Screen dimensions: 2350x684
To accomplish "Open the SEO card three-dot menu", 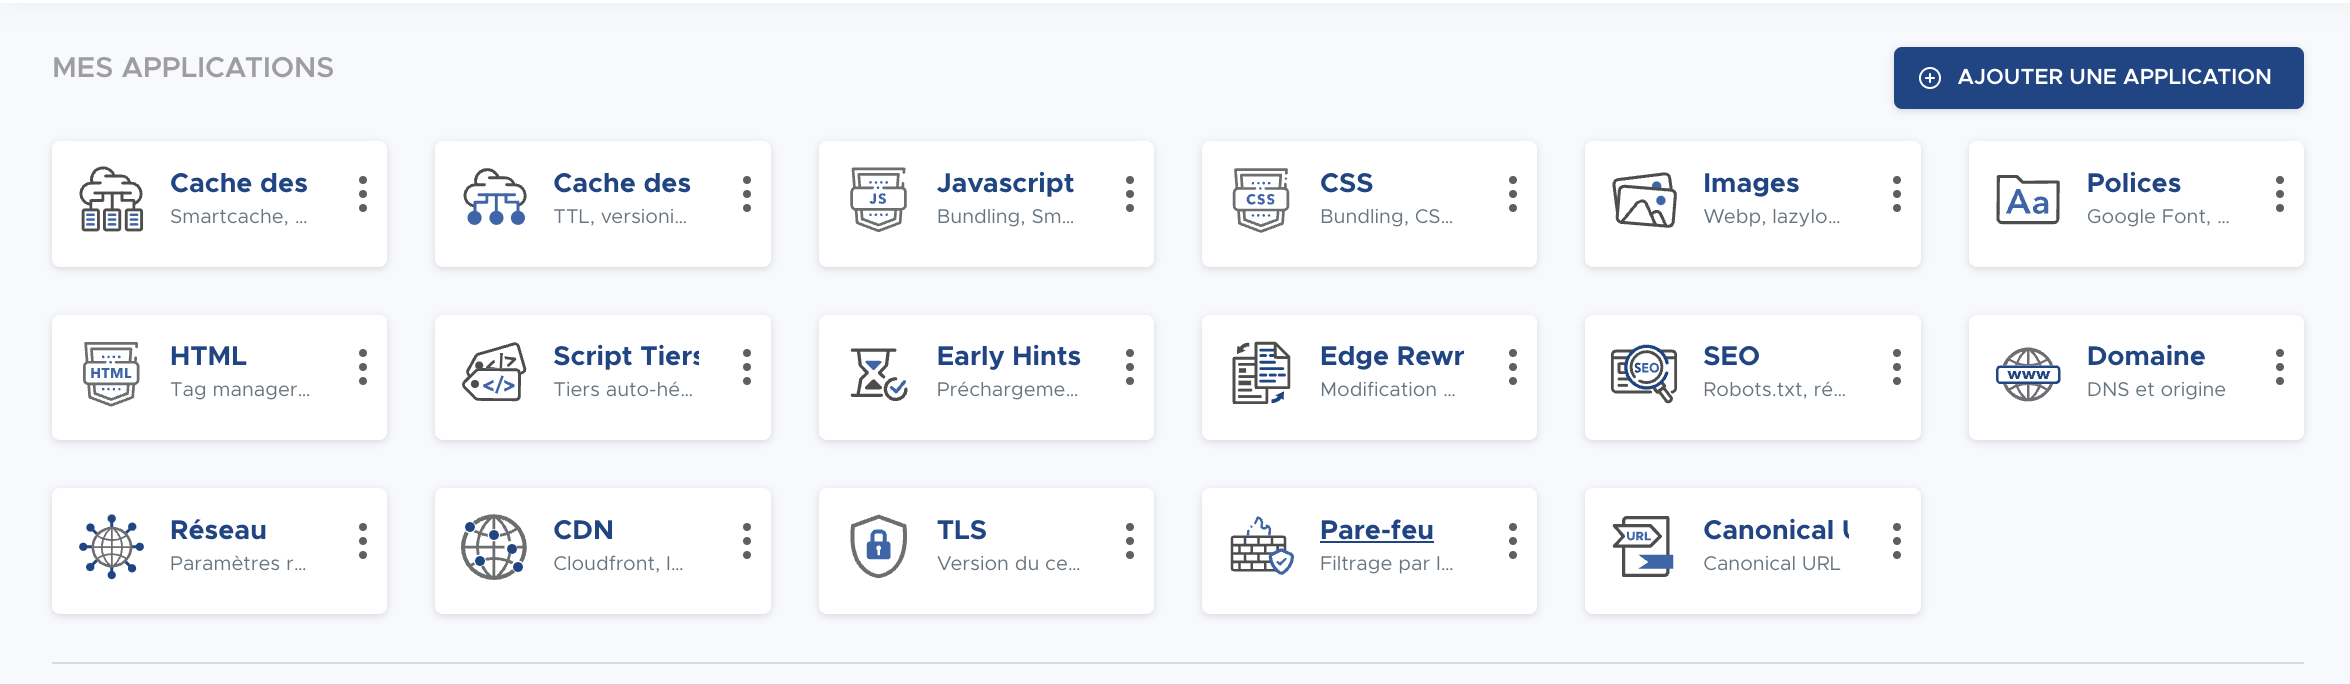I will click(x=1897, y=367).
